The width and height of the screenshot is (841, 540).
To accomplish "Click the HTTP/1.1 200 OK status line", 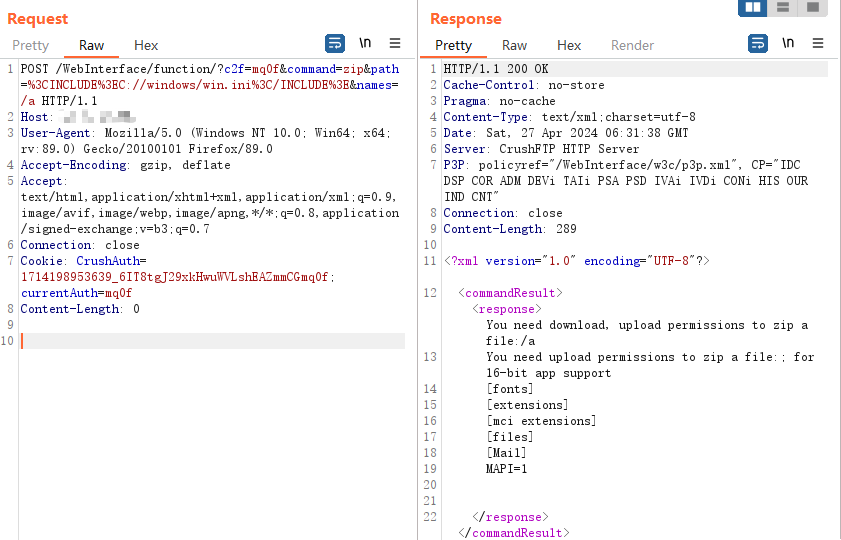I will (496, 69).
